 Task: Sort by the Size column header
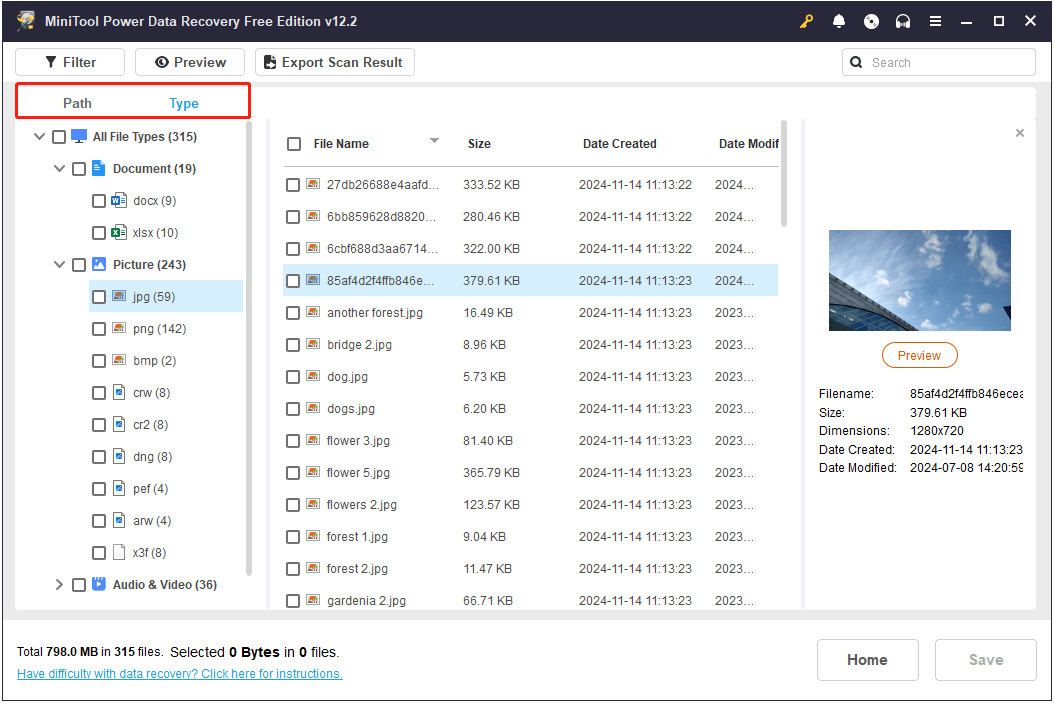coord(479,143)
